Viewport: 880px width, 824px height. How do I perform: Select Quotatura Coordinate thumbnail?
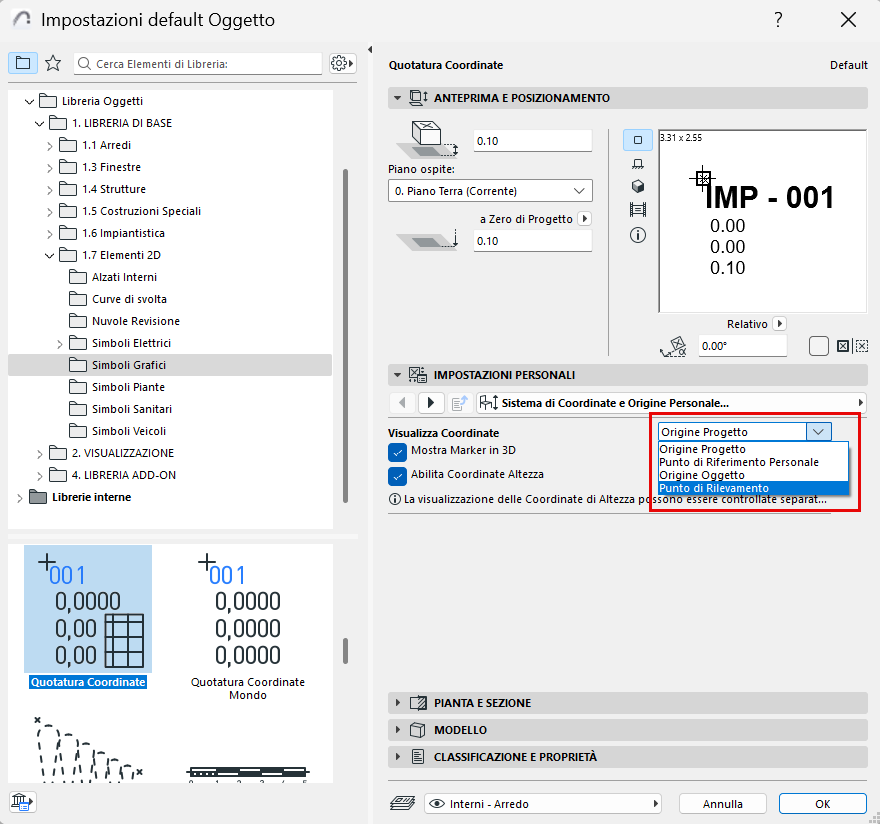pyautogui.click(x=88, y=617)
